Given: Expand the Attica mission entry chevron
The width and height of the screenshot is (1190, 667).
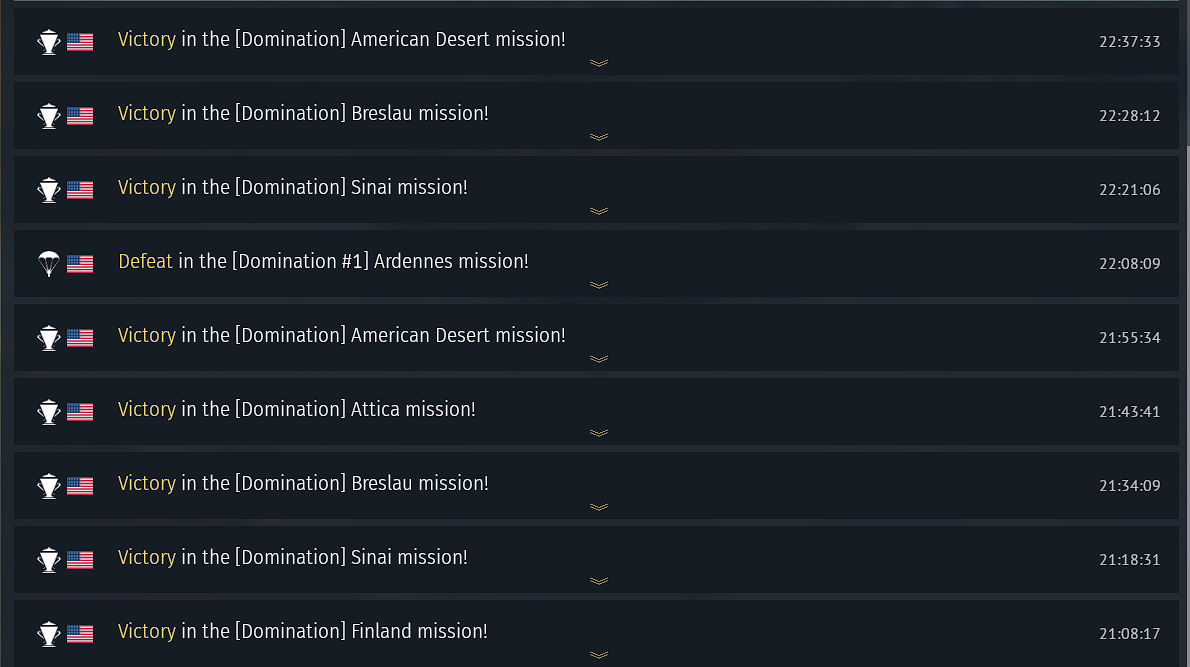Looking at the screenshot, I should pyautogui.click(x=599, y=433).
